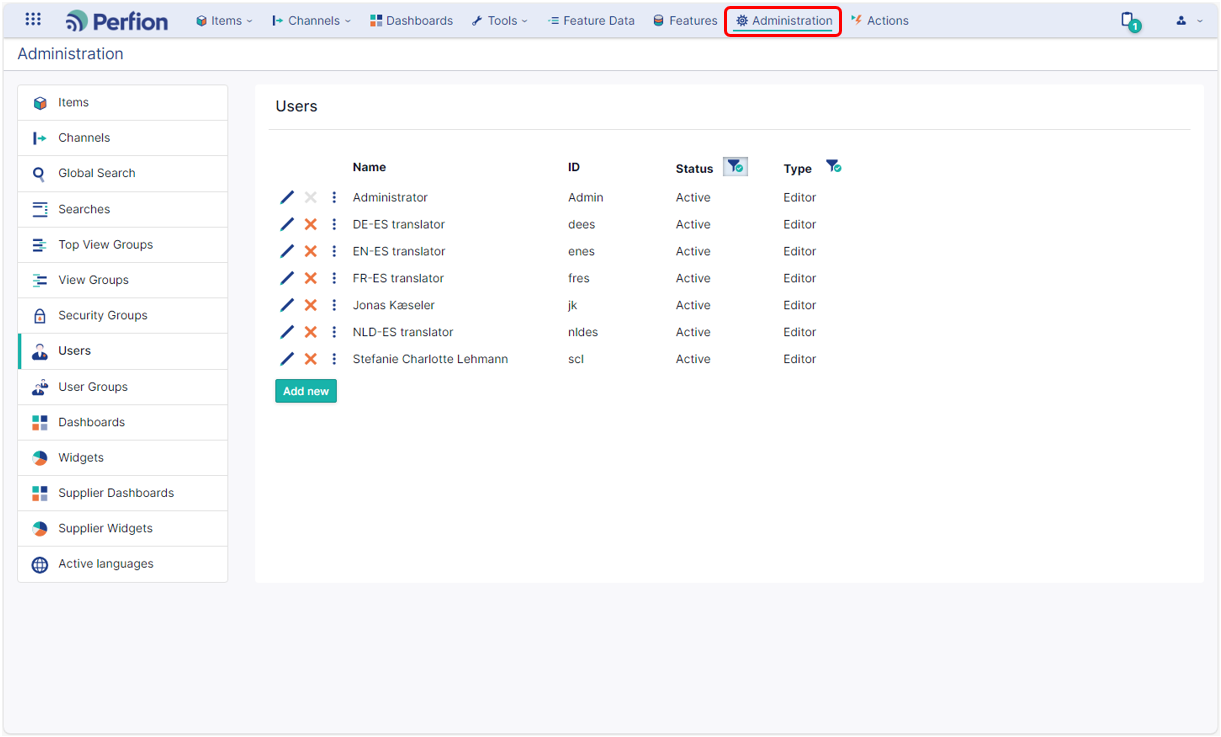Open View Groups in the sidebar
Screen dimensions: 1221x737
123,280
